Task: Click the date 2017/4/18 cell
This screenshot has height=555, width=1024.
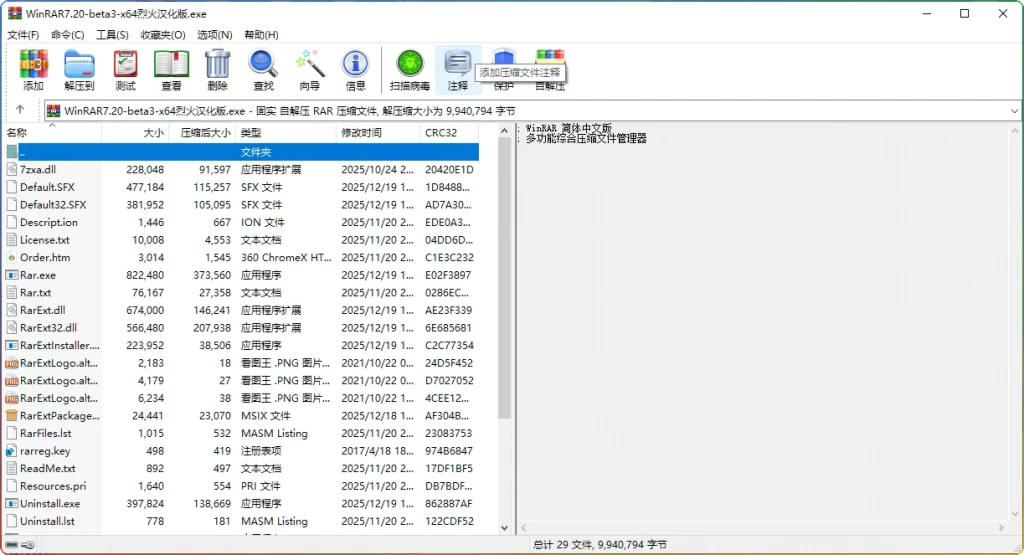Action: (x=377, y=451)
